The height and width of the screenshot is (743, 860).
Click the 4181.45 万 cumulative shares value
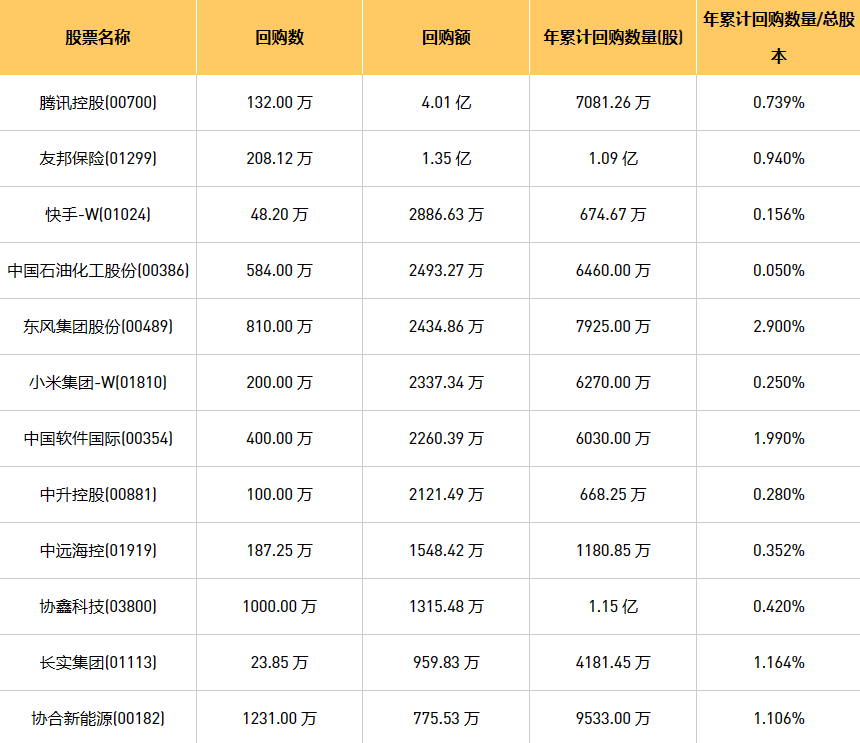click(613, 662)
